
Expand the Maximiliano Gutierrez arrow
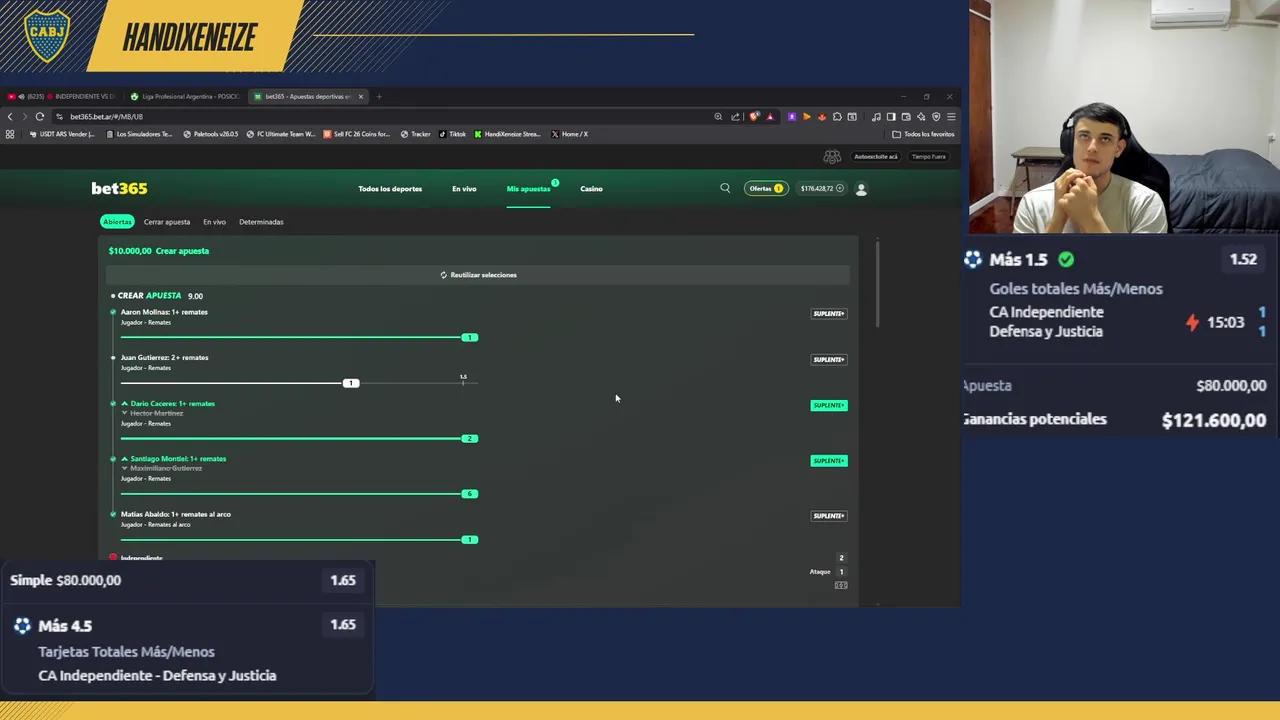click(x=125, y=468)
